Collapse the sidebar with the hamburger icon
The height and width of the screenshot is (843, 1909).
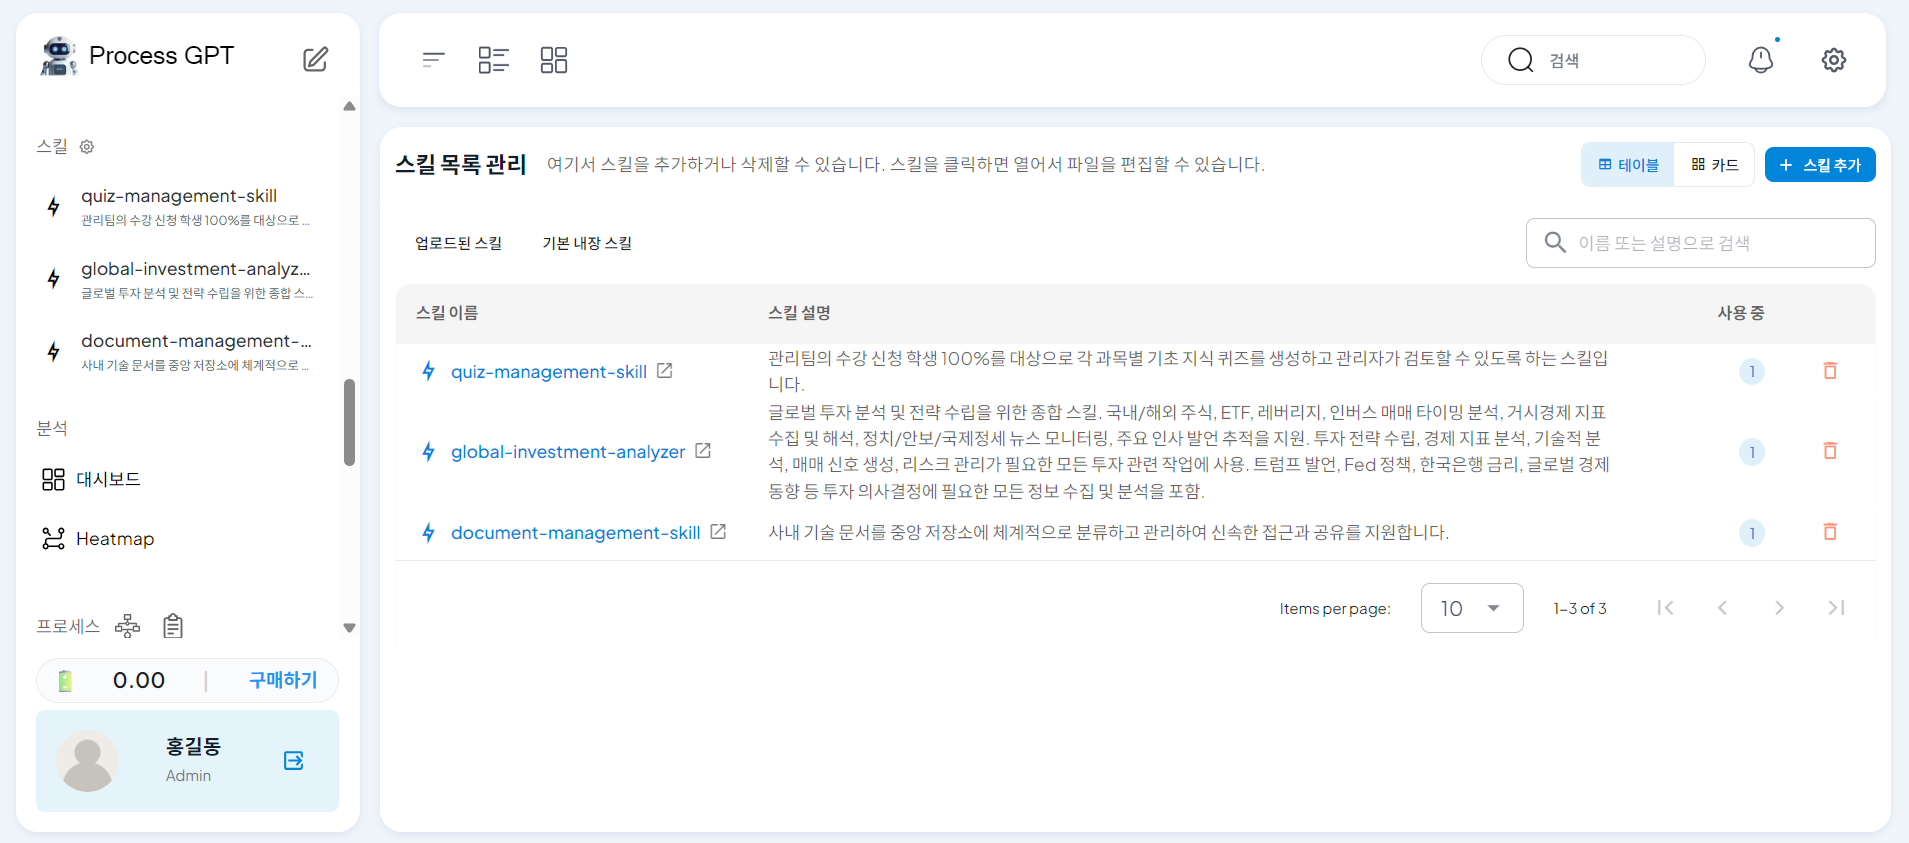433,60
